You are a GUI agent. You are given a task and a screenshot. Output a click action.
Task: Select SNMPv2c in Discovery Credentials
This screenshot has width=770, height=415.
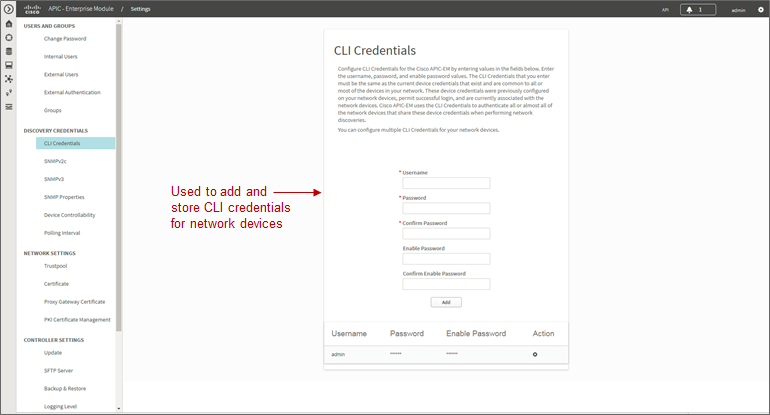tap(55, 161)
